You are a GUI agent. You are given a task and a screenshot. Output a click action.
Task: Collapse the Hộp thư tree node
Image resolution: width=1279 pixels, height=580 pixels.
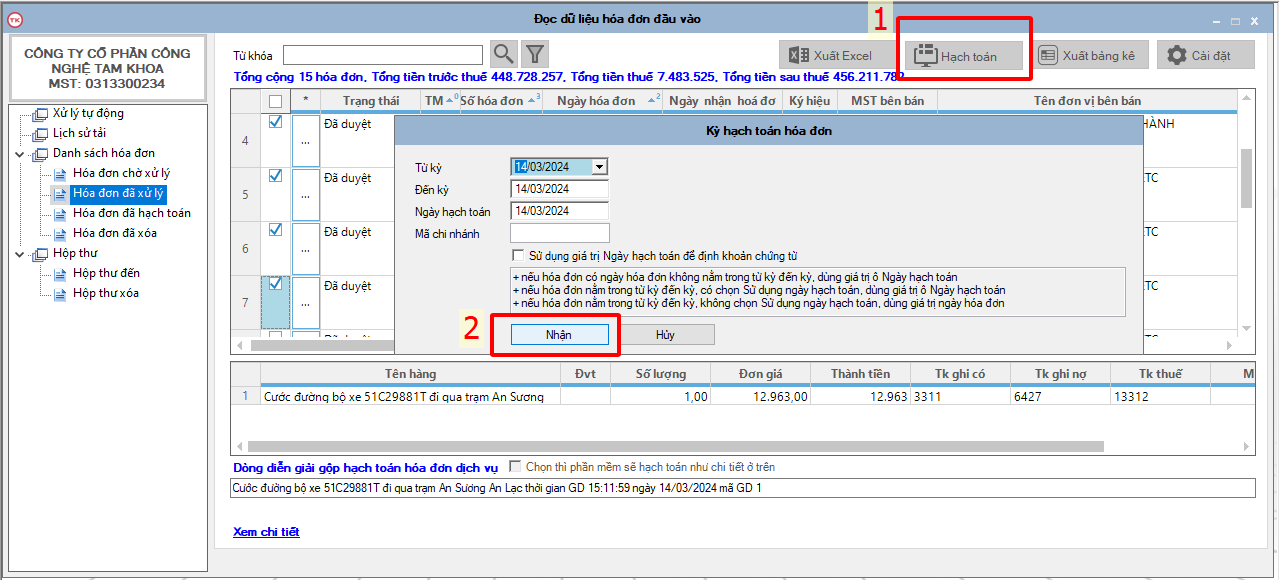20,254
